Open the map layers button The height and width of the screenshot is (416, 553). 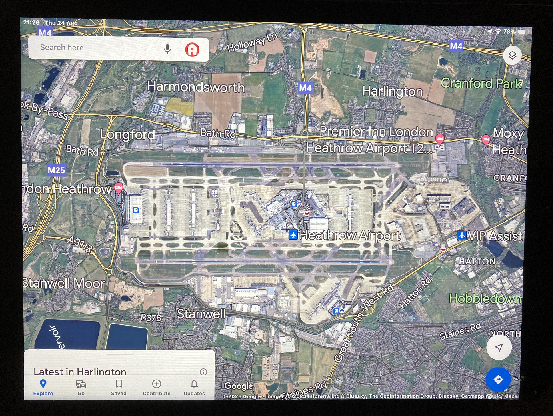pos(512,55)
